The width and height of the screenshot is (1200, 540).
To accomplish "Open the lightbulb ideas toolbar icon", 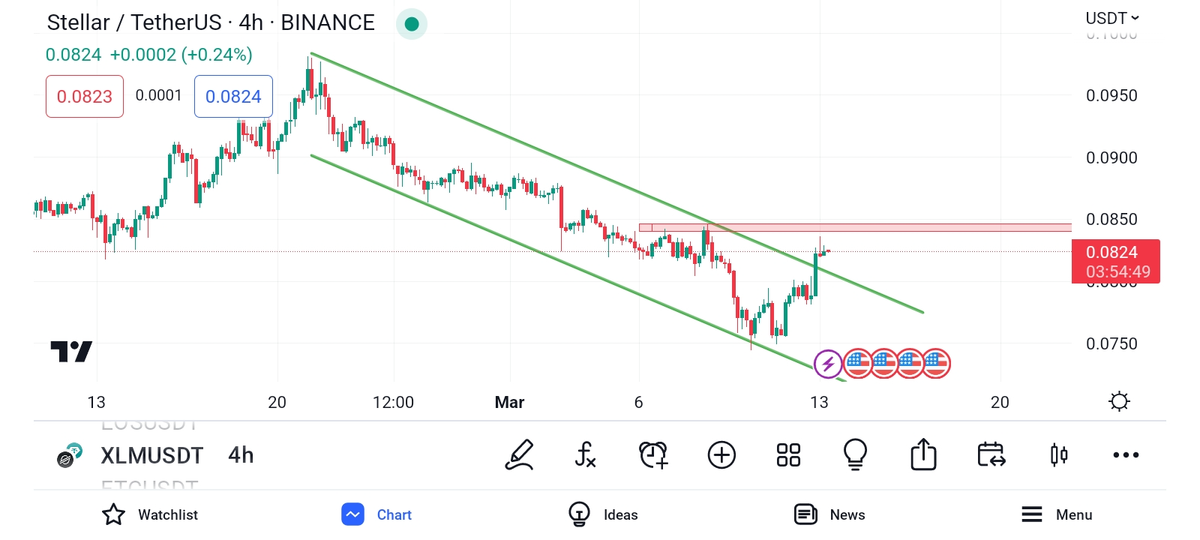I will pos(855,455).
